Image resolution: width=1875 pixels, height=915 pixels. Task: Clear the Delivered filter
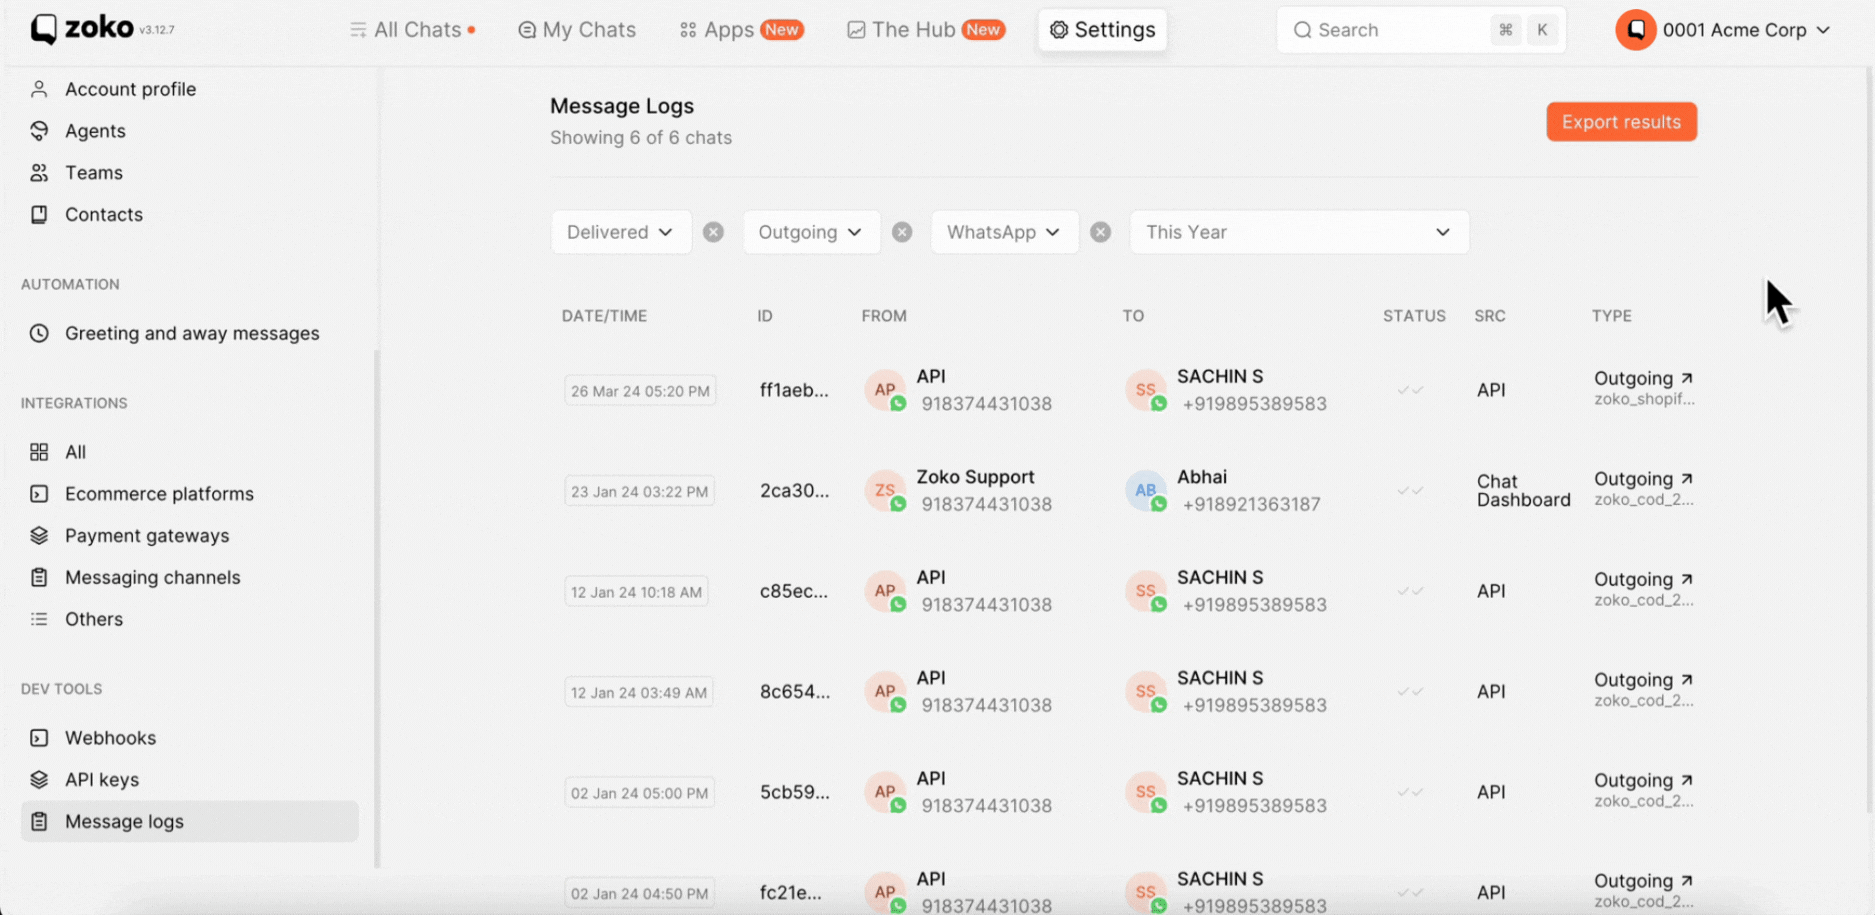[713, 232]
